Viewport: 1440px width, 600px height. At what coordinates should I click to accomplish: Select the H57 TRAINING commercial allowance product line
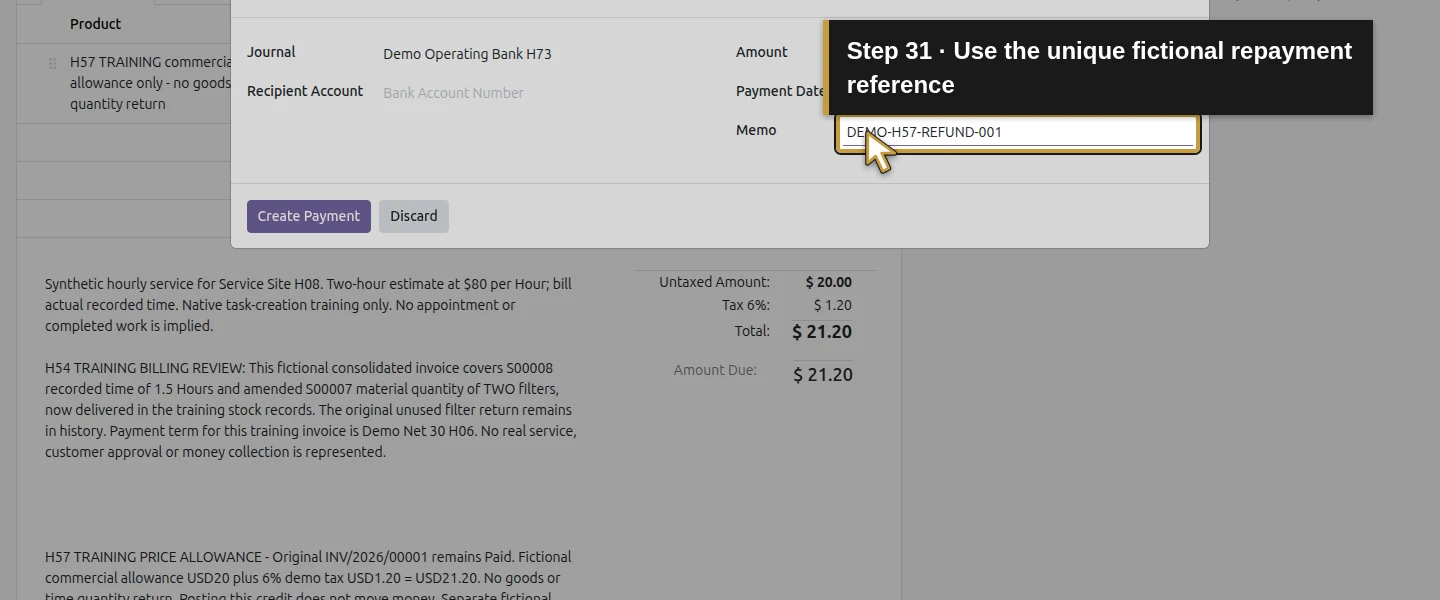point(150,83)
